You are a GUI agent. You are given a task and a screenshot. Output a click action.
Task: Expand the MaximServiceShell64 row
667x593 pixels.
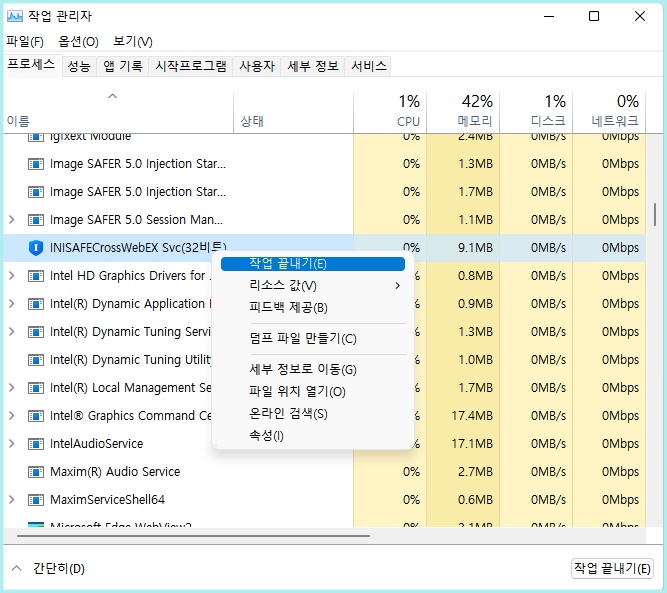tap(12, 500)
